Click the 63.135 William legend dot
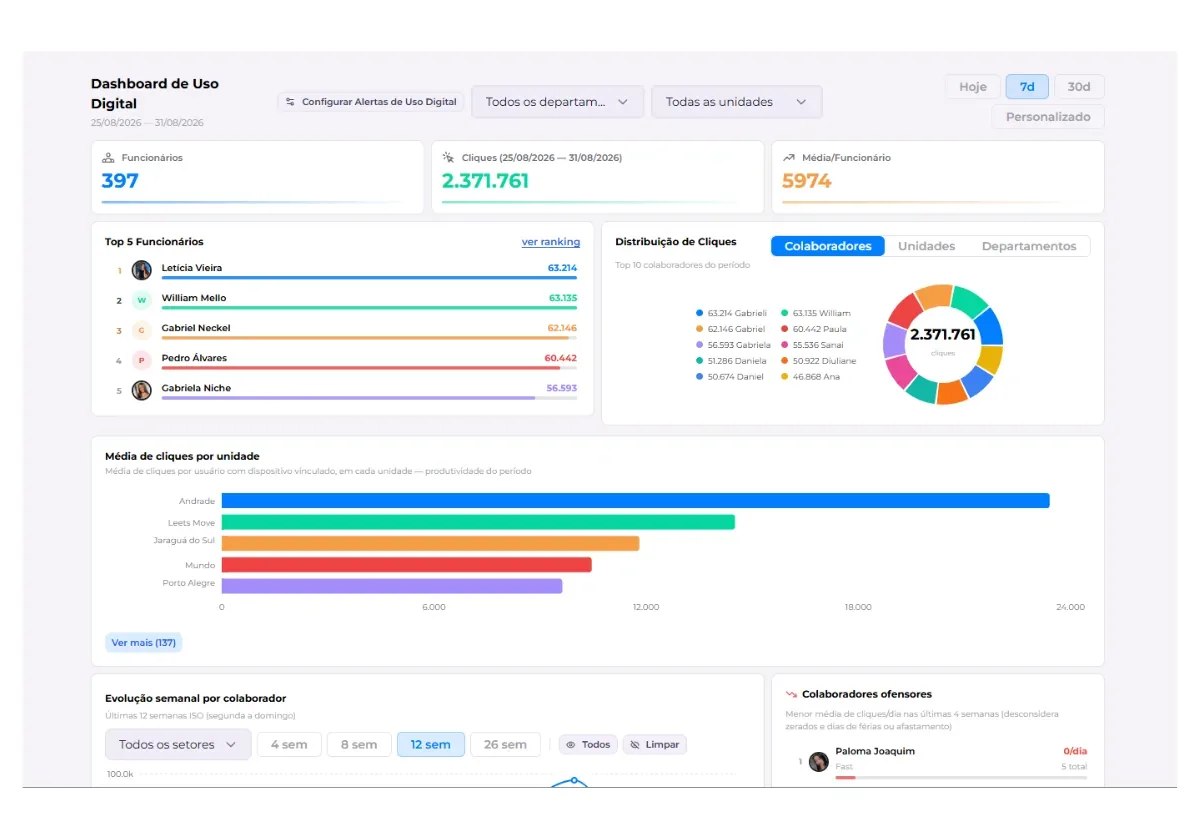The image size is (1200, 838). tap(785, 313)
